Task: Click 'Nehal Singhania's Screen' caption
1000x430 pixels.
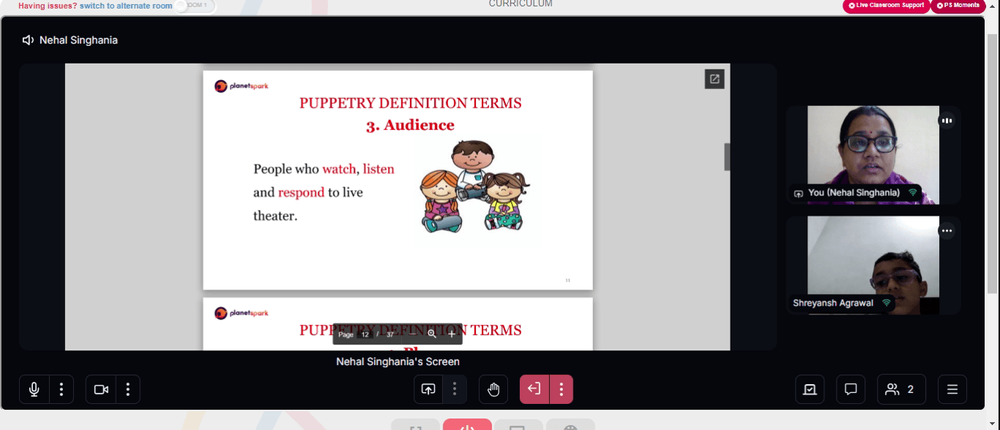Action: click(x=398, y=362)
